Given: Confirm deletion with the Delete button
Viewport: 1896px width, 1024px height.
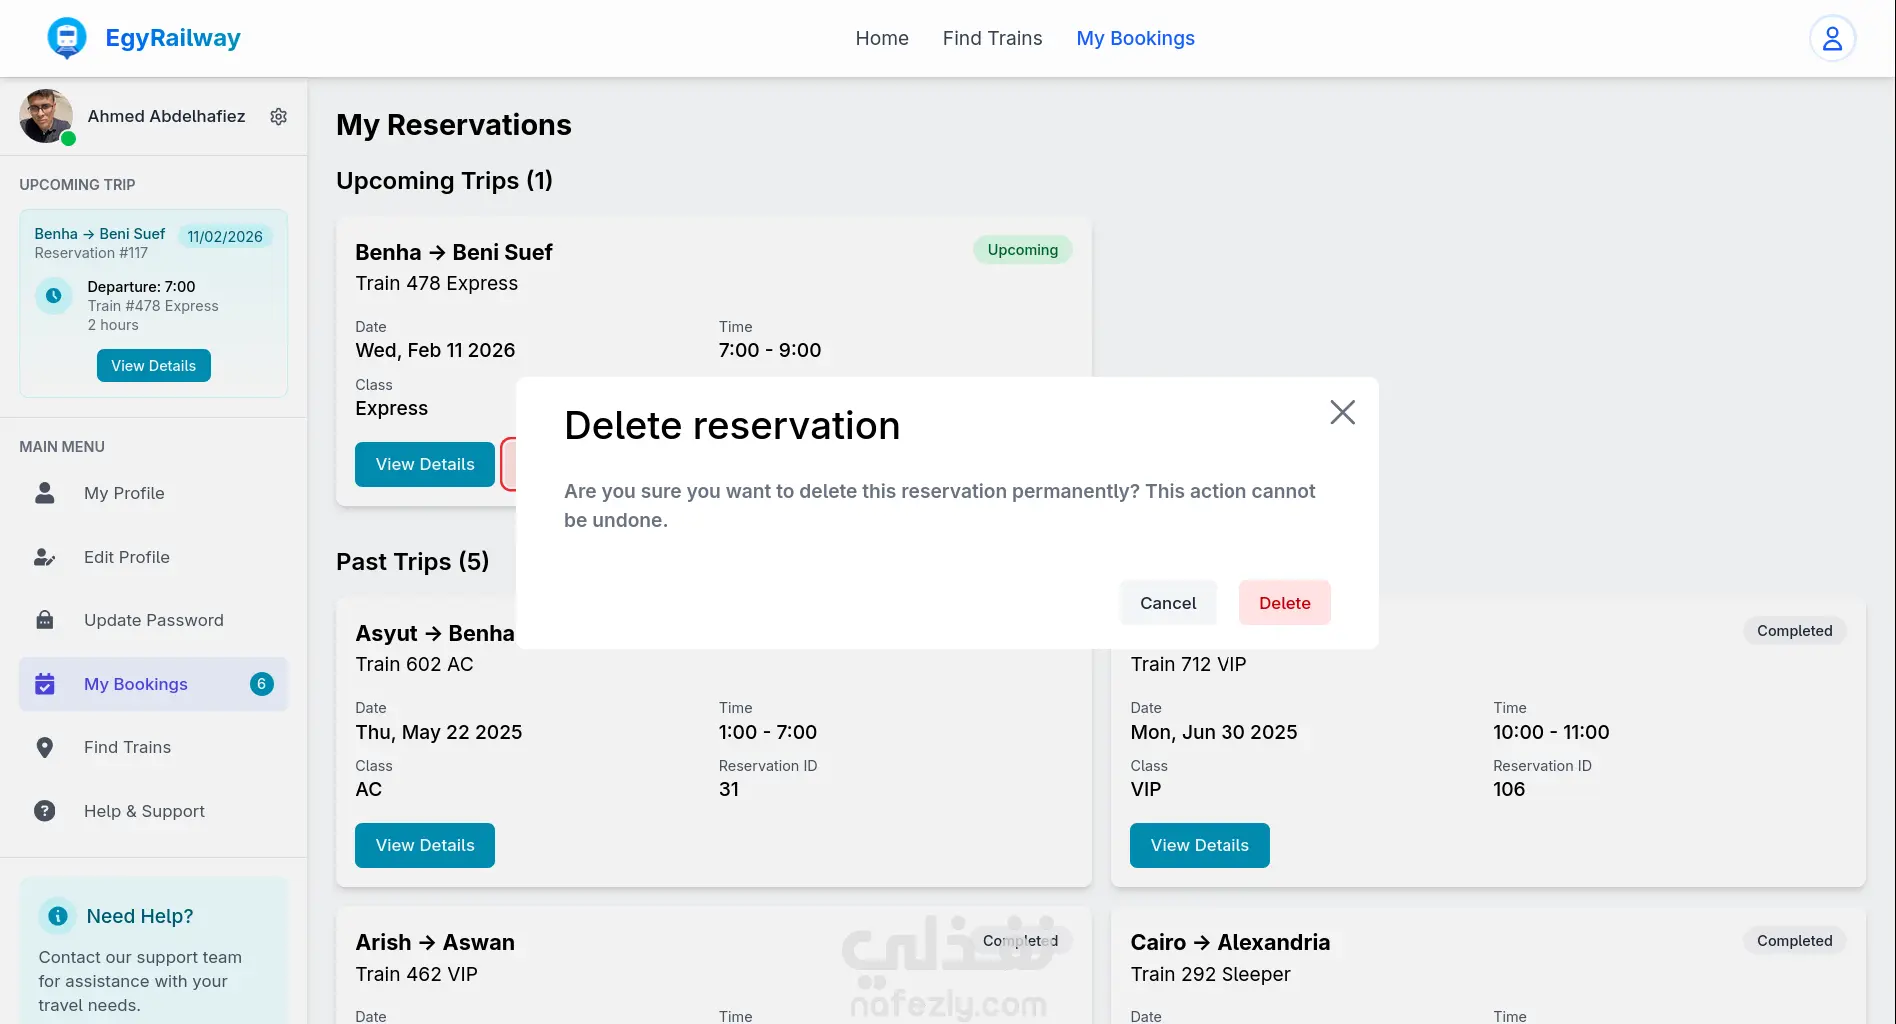Looking at the screenshot, I should coord(1284,603).
